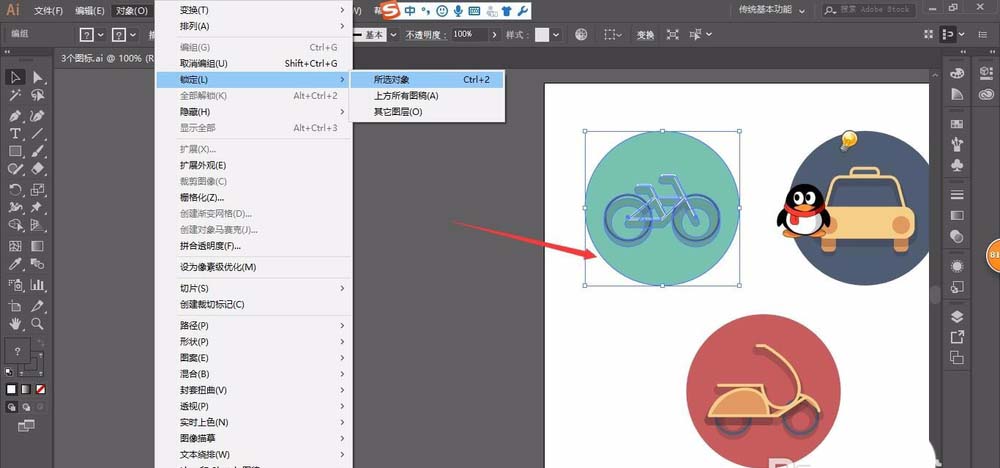Open the Symbols club panel icon

pyautogui.click(x=957, y=165)
